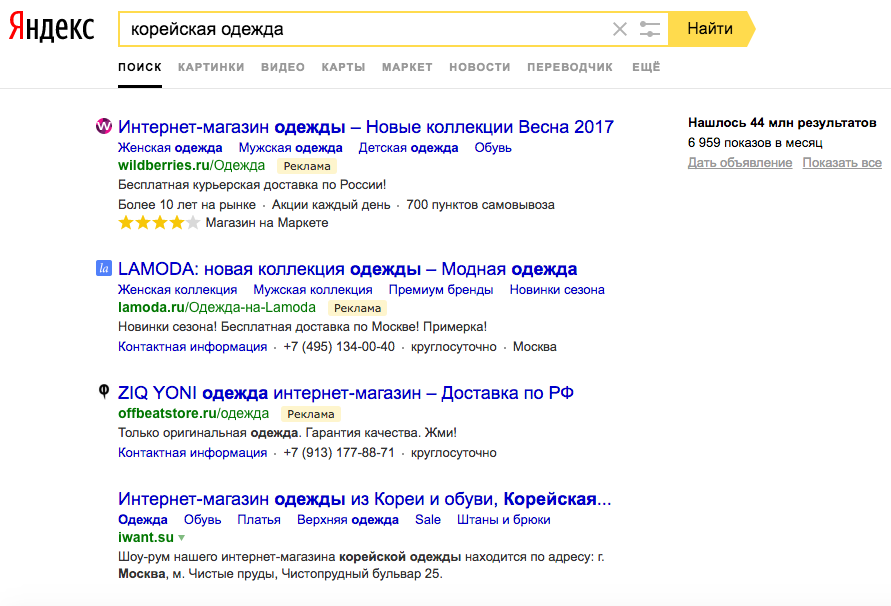
Task: Open Обувь sitelink under Wildberries
Action: [493, 148]
